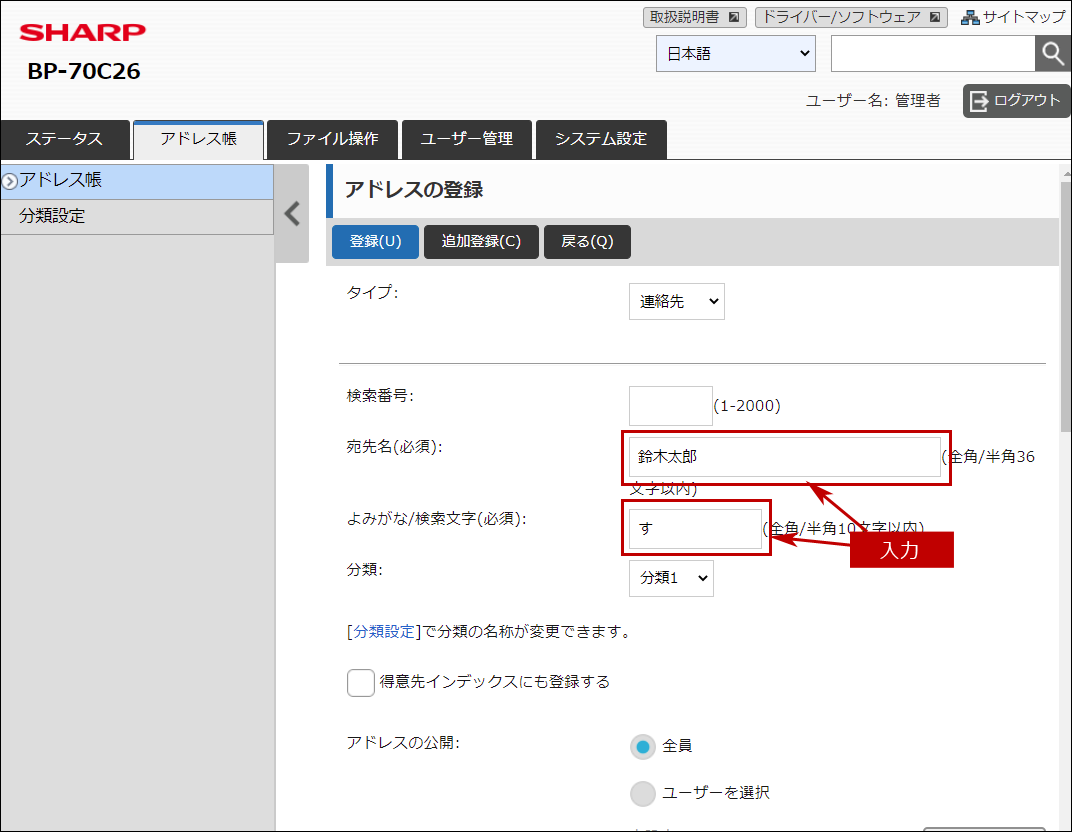The height and width of the screenshot is (832, 1072).
Task: Switch to the ファイル操作 tab
Action: click(332, 139)
